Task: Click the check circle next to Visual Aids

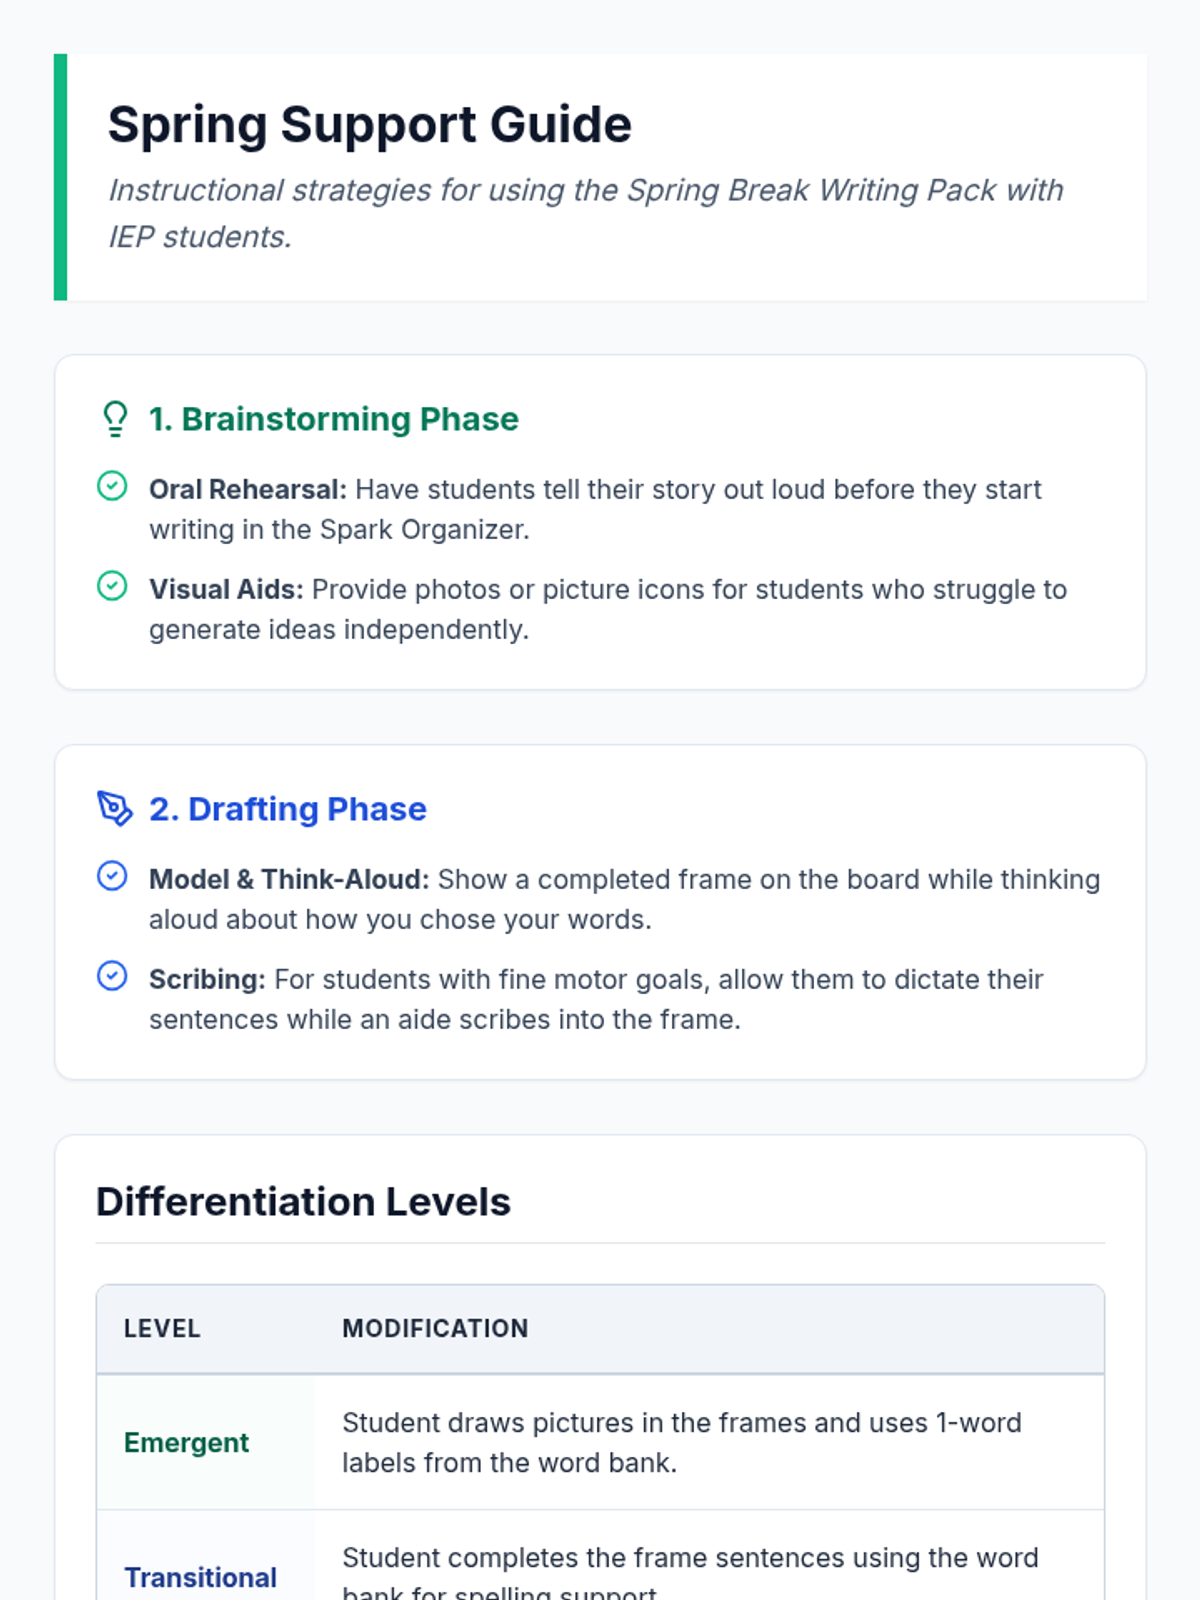Action: [x=112, y=586]
